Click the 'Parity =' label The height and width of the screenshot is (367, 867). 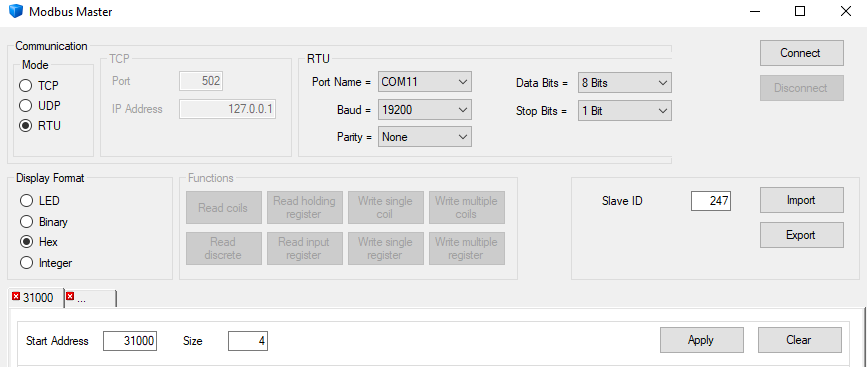coord(354,137)
